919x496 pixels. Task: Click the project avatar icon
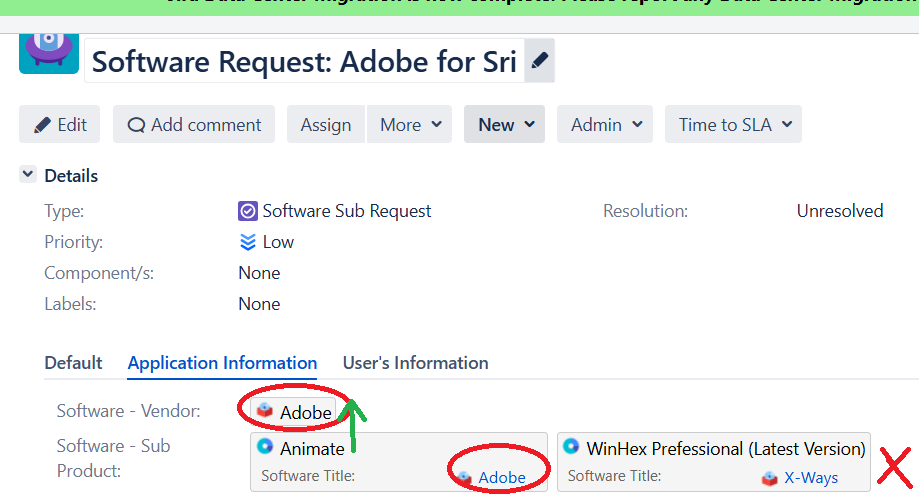(x=49, y=53)
